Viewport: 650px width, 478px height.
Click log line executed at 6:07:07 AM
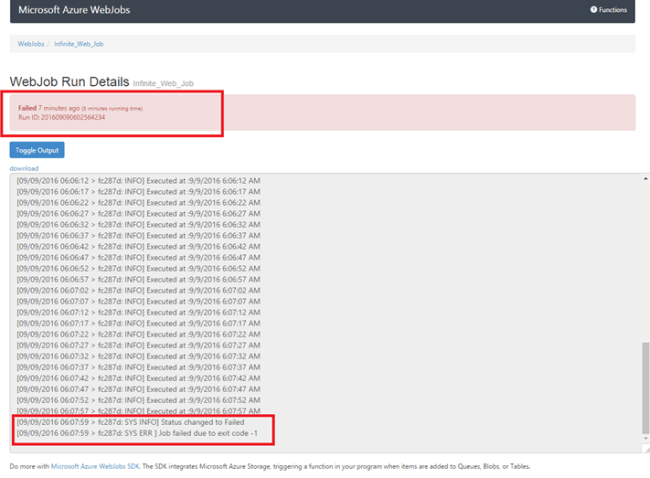[x=138, y=301]
